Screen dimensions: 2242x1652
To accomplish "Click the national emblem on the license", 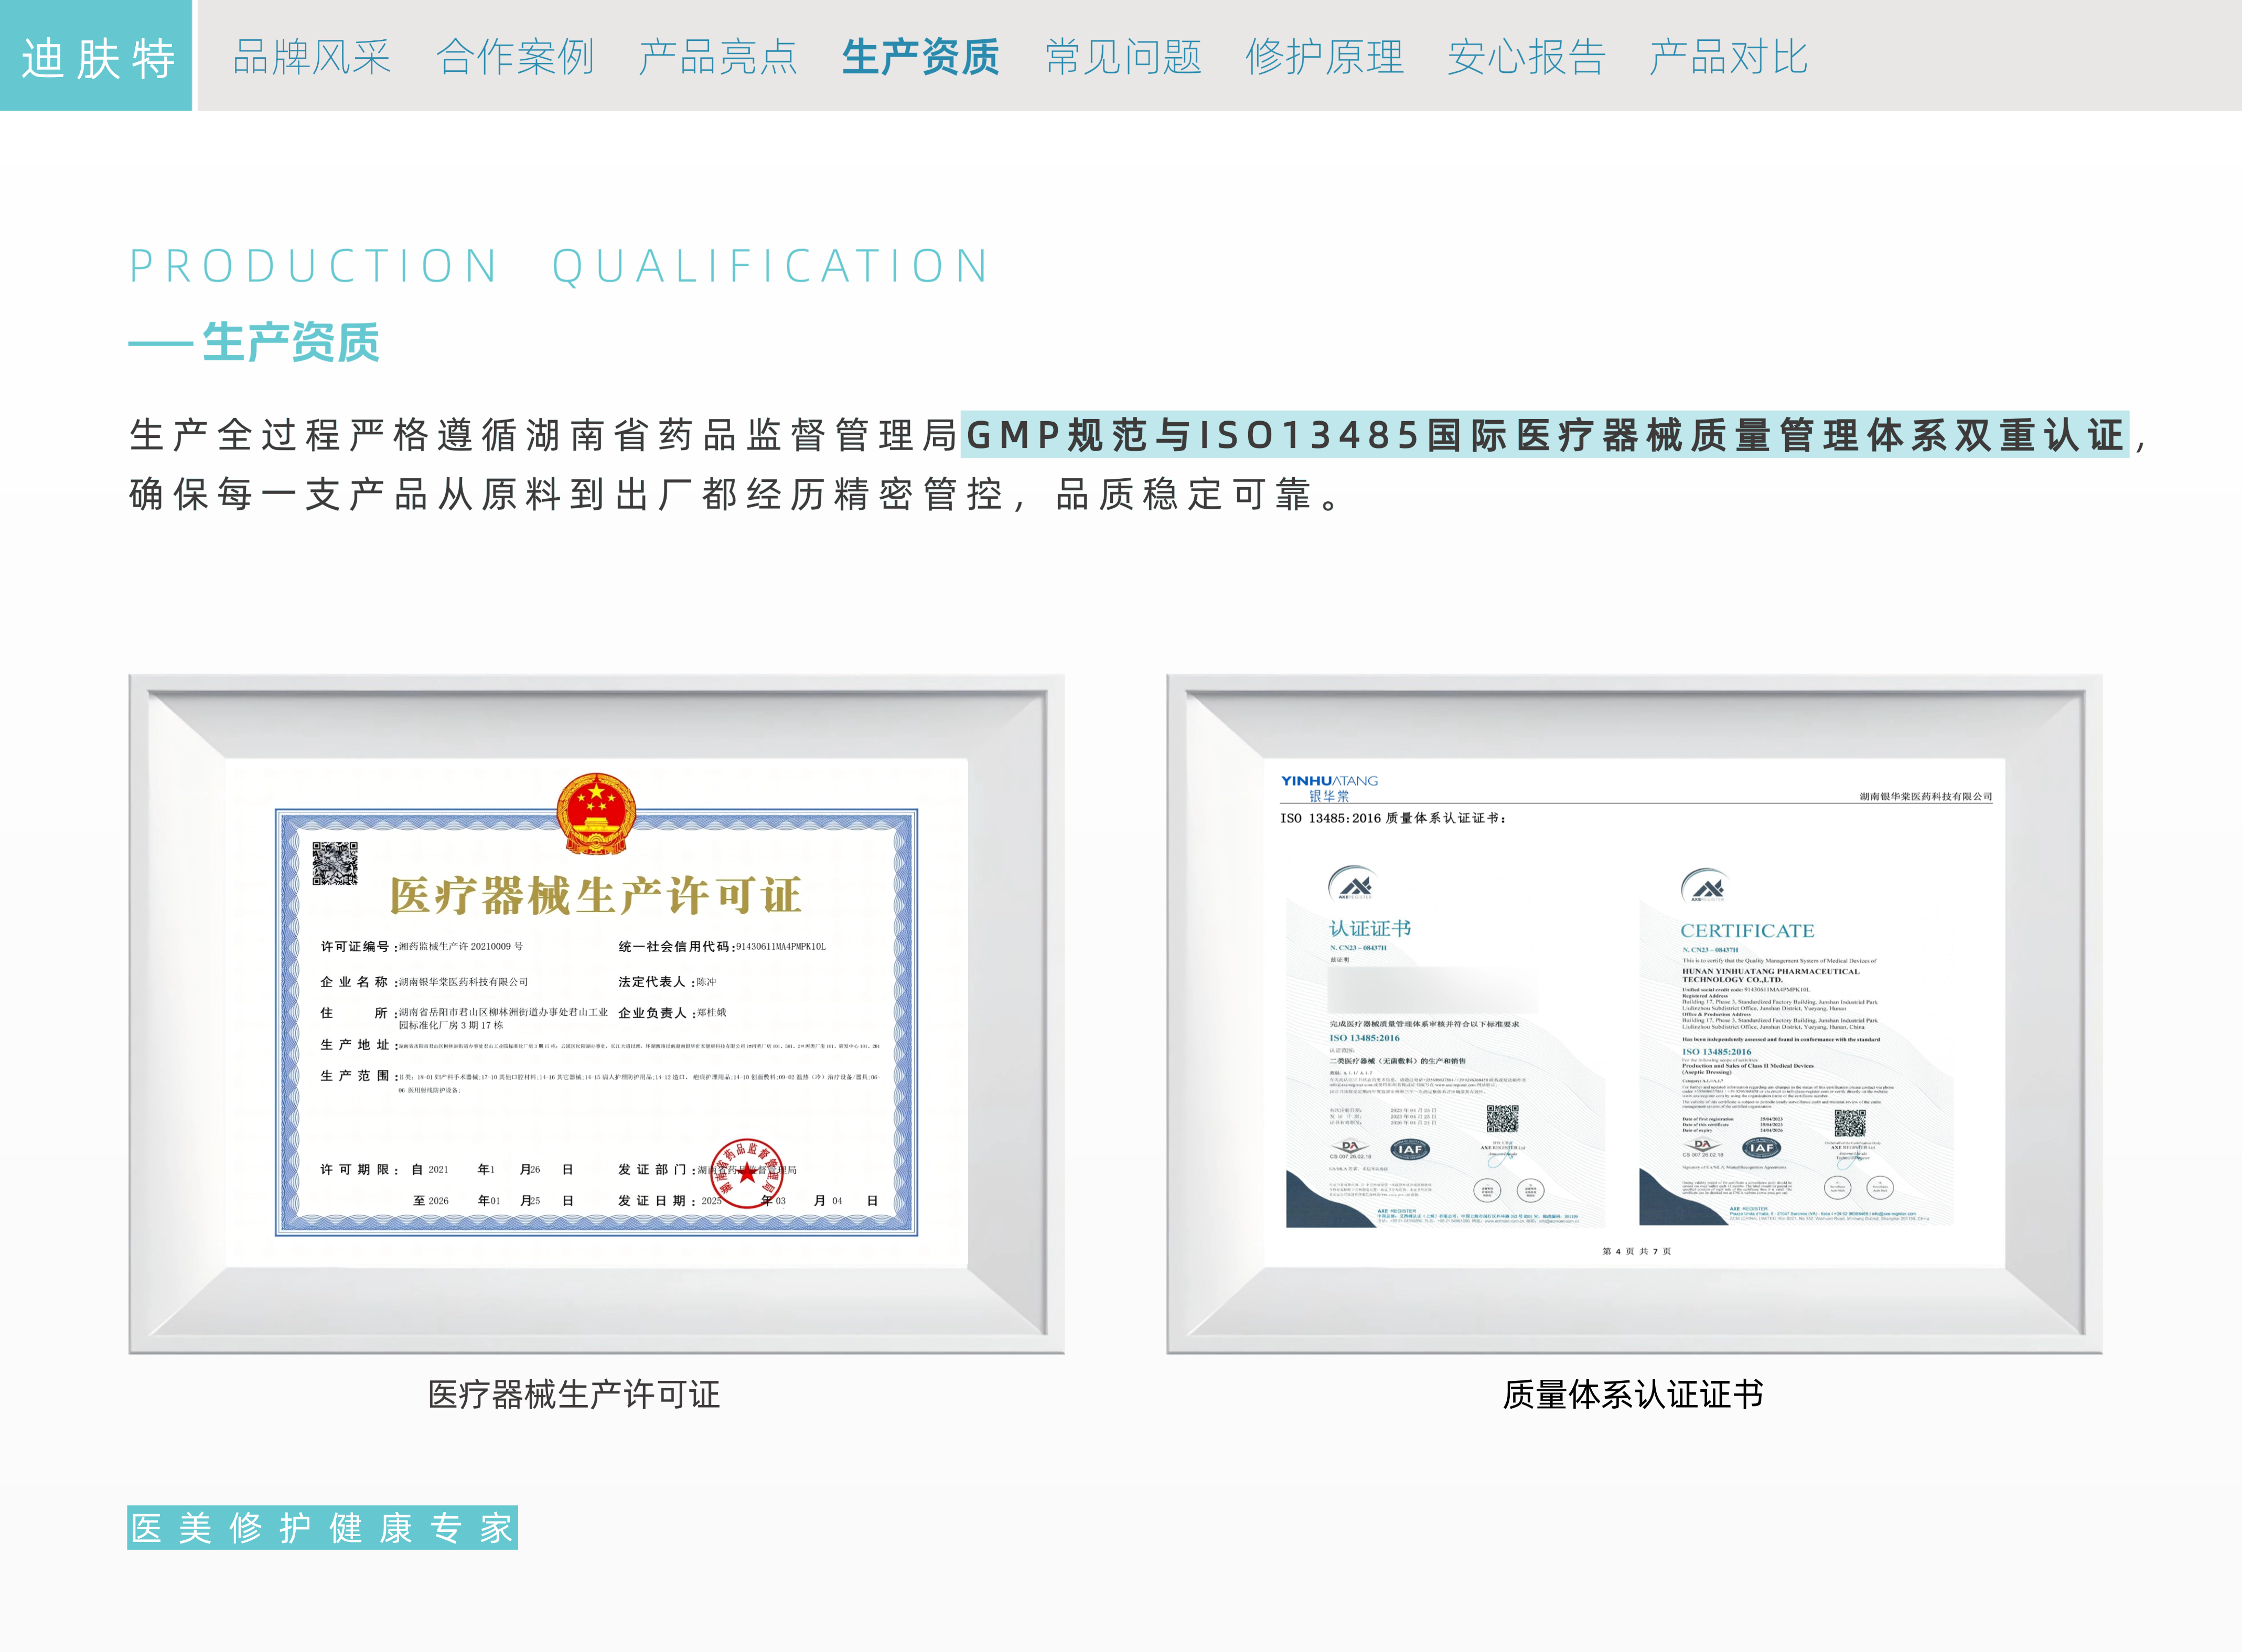I will [x=596, y=813].
